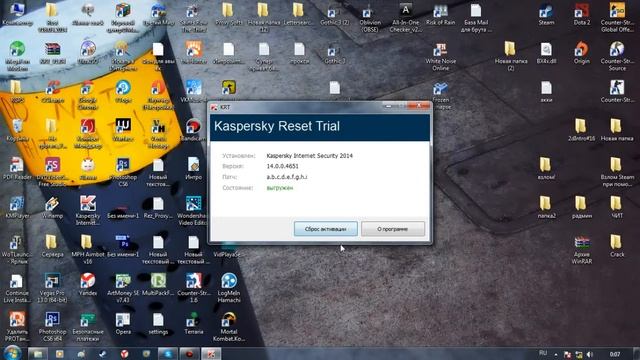Open Counter-Strike Global Offensive shortcut
The width and height of the screenshot is (640, 360).
tap(617, 17)
